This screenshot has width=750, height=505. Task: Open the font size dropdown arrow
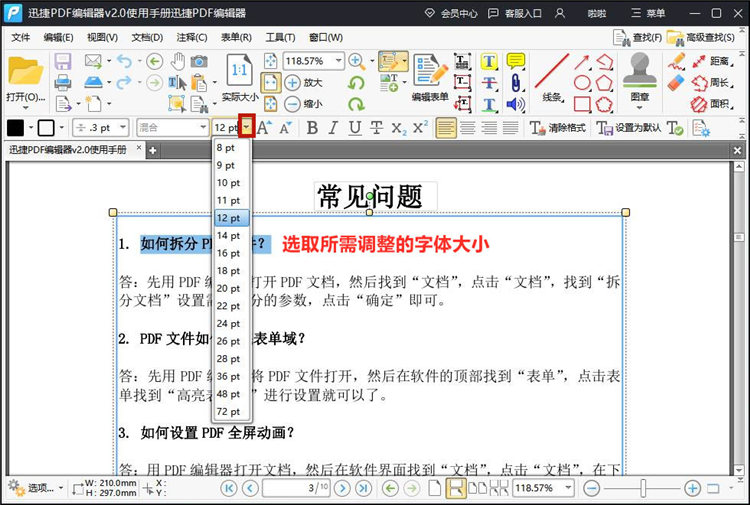(246, 127)
